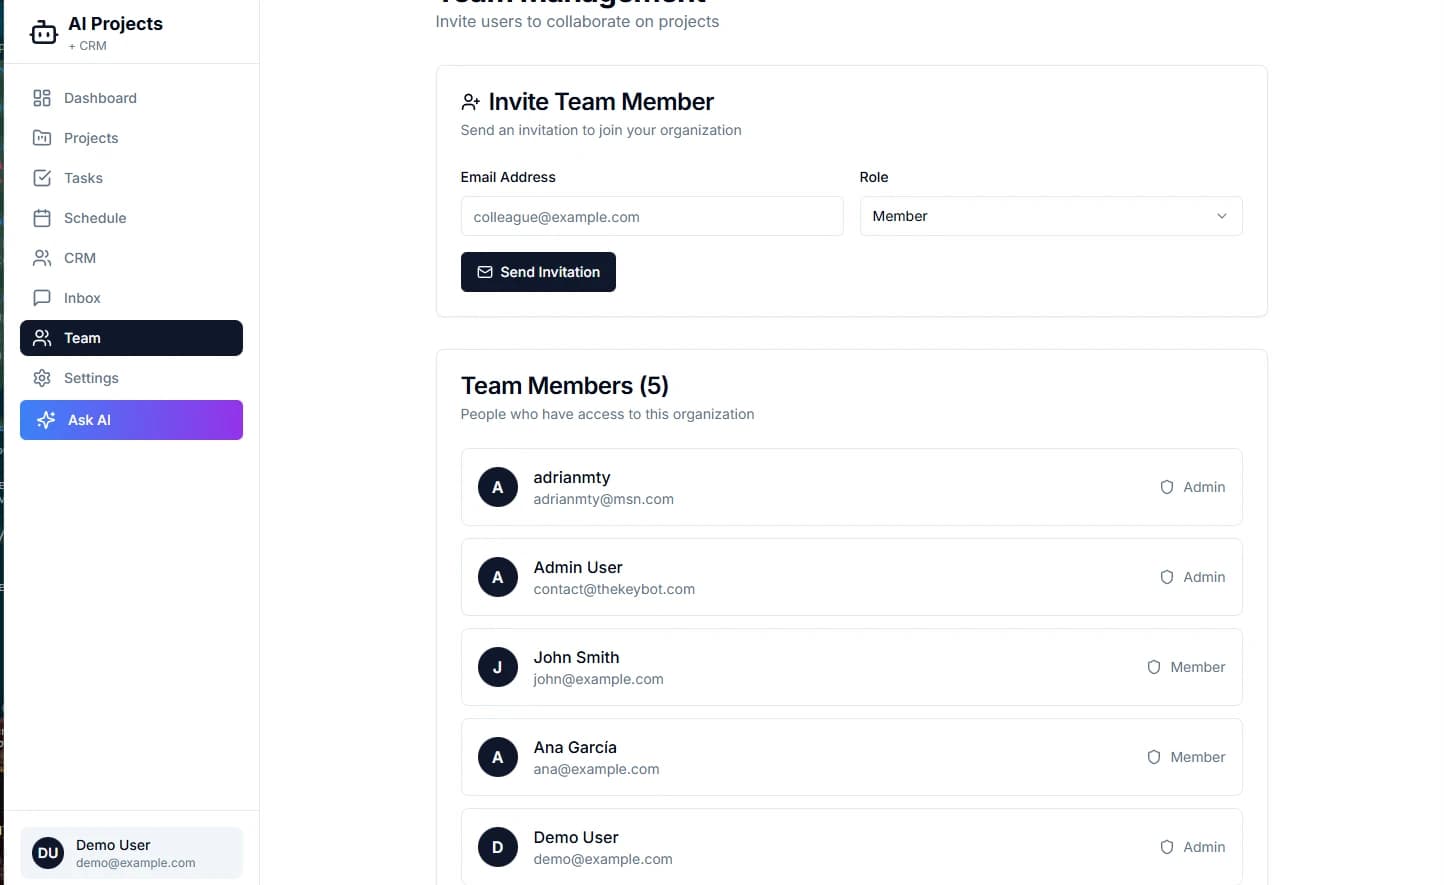Select the Projects folder icon

[x=42, y=138]
